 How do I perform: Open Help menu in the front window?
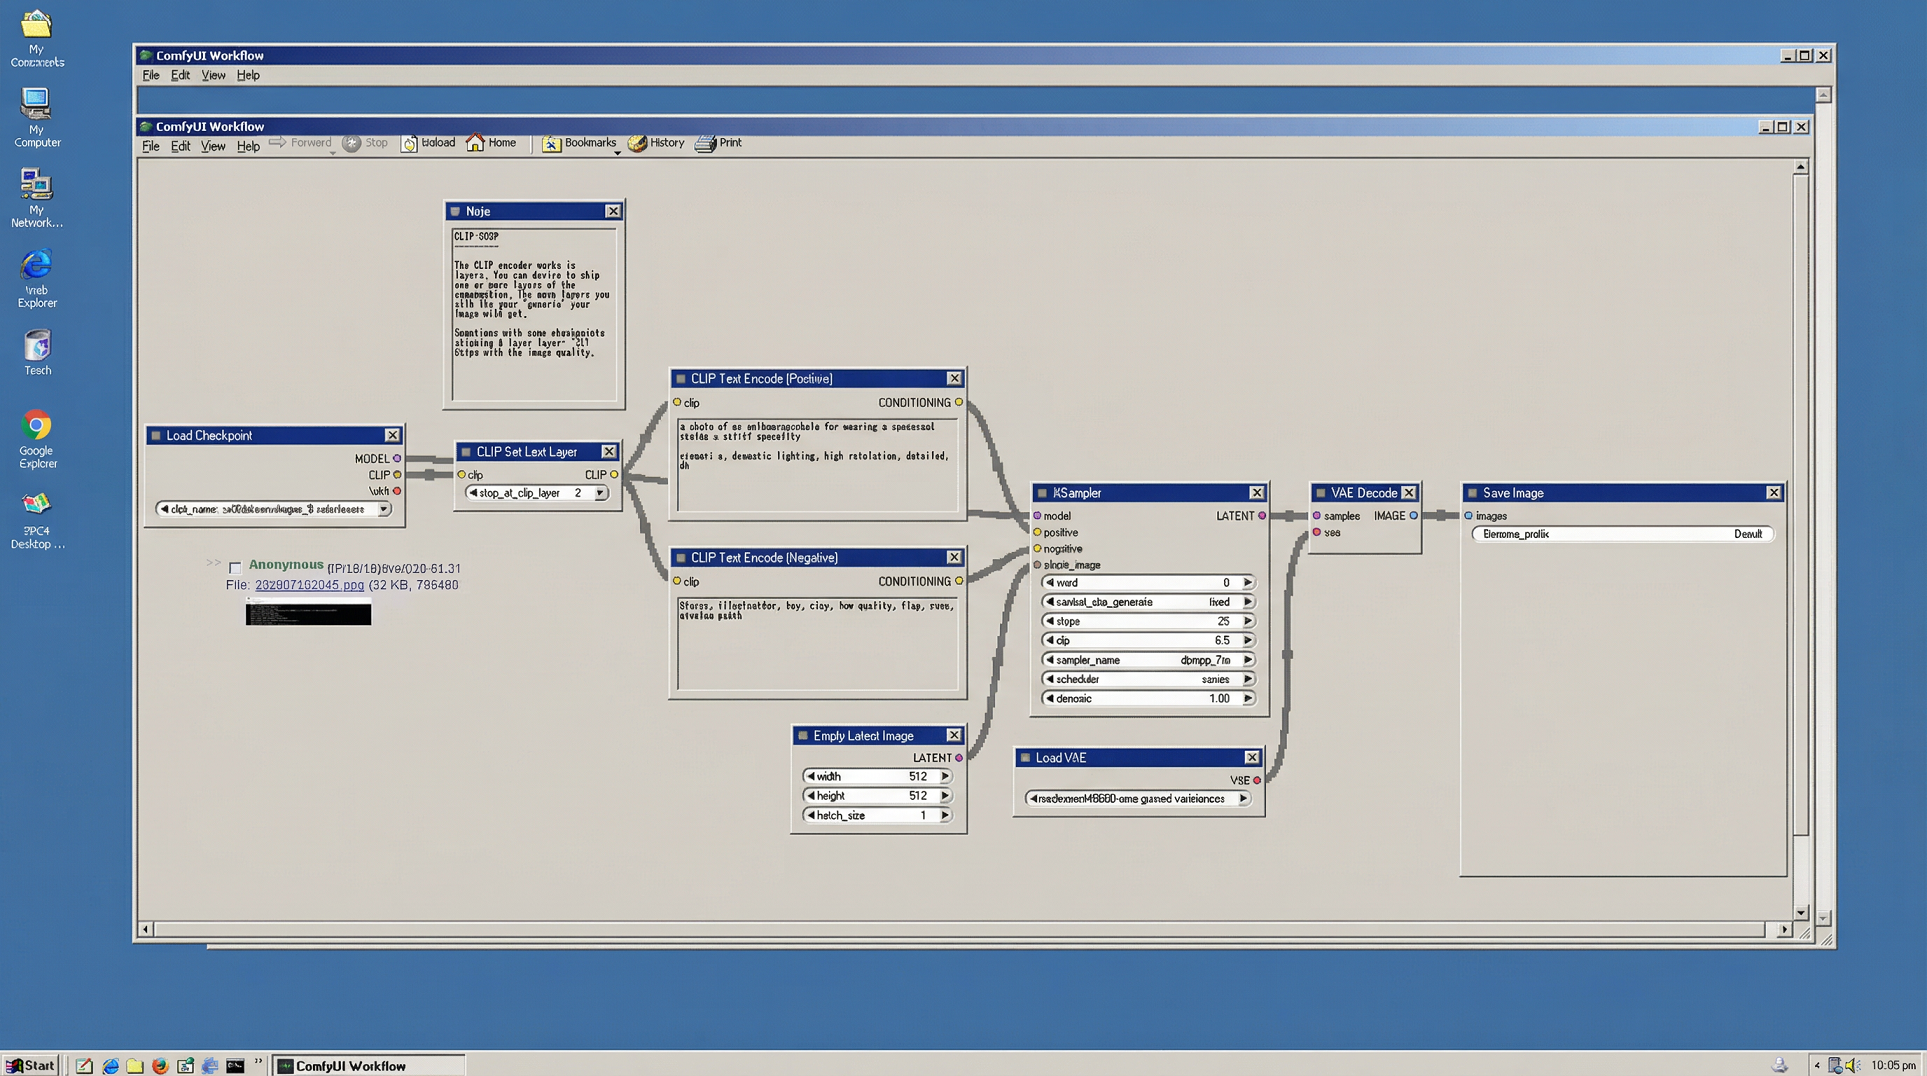[248, 147]
